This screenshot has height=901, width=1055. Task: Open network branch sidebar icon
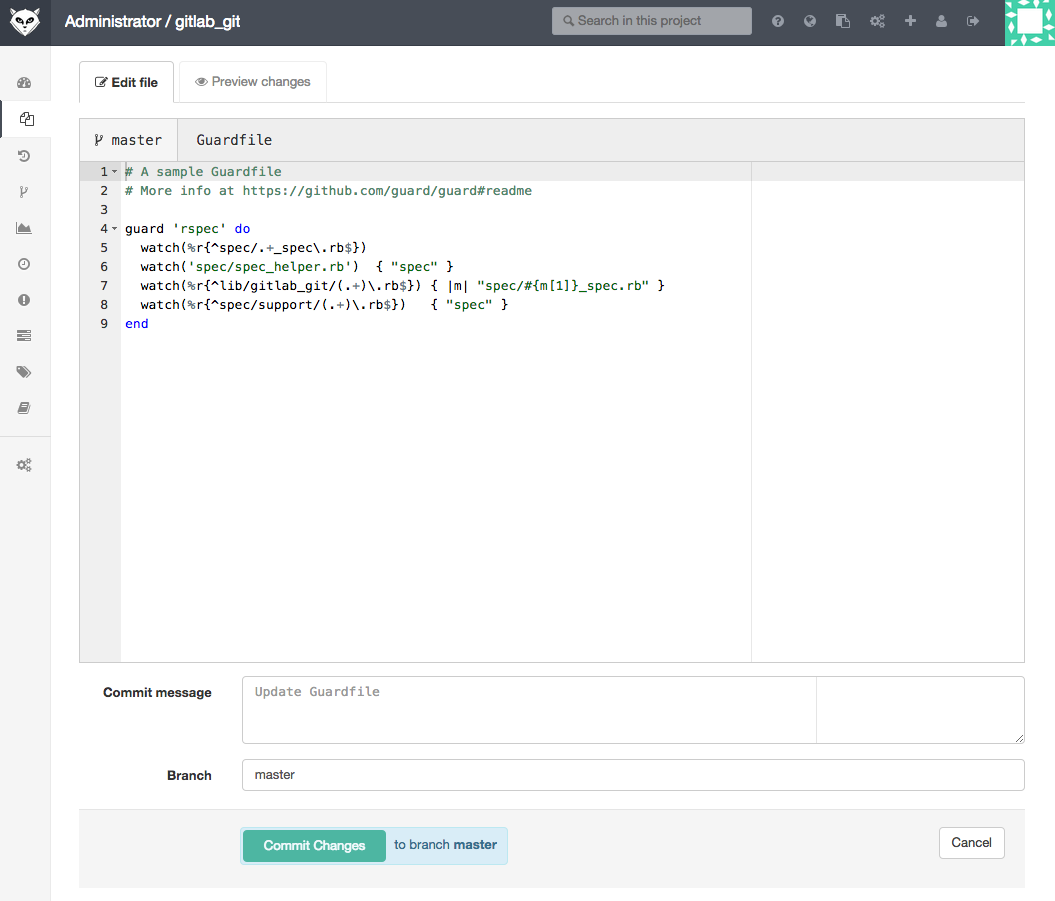tap(24, 192)
